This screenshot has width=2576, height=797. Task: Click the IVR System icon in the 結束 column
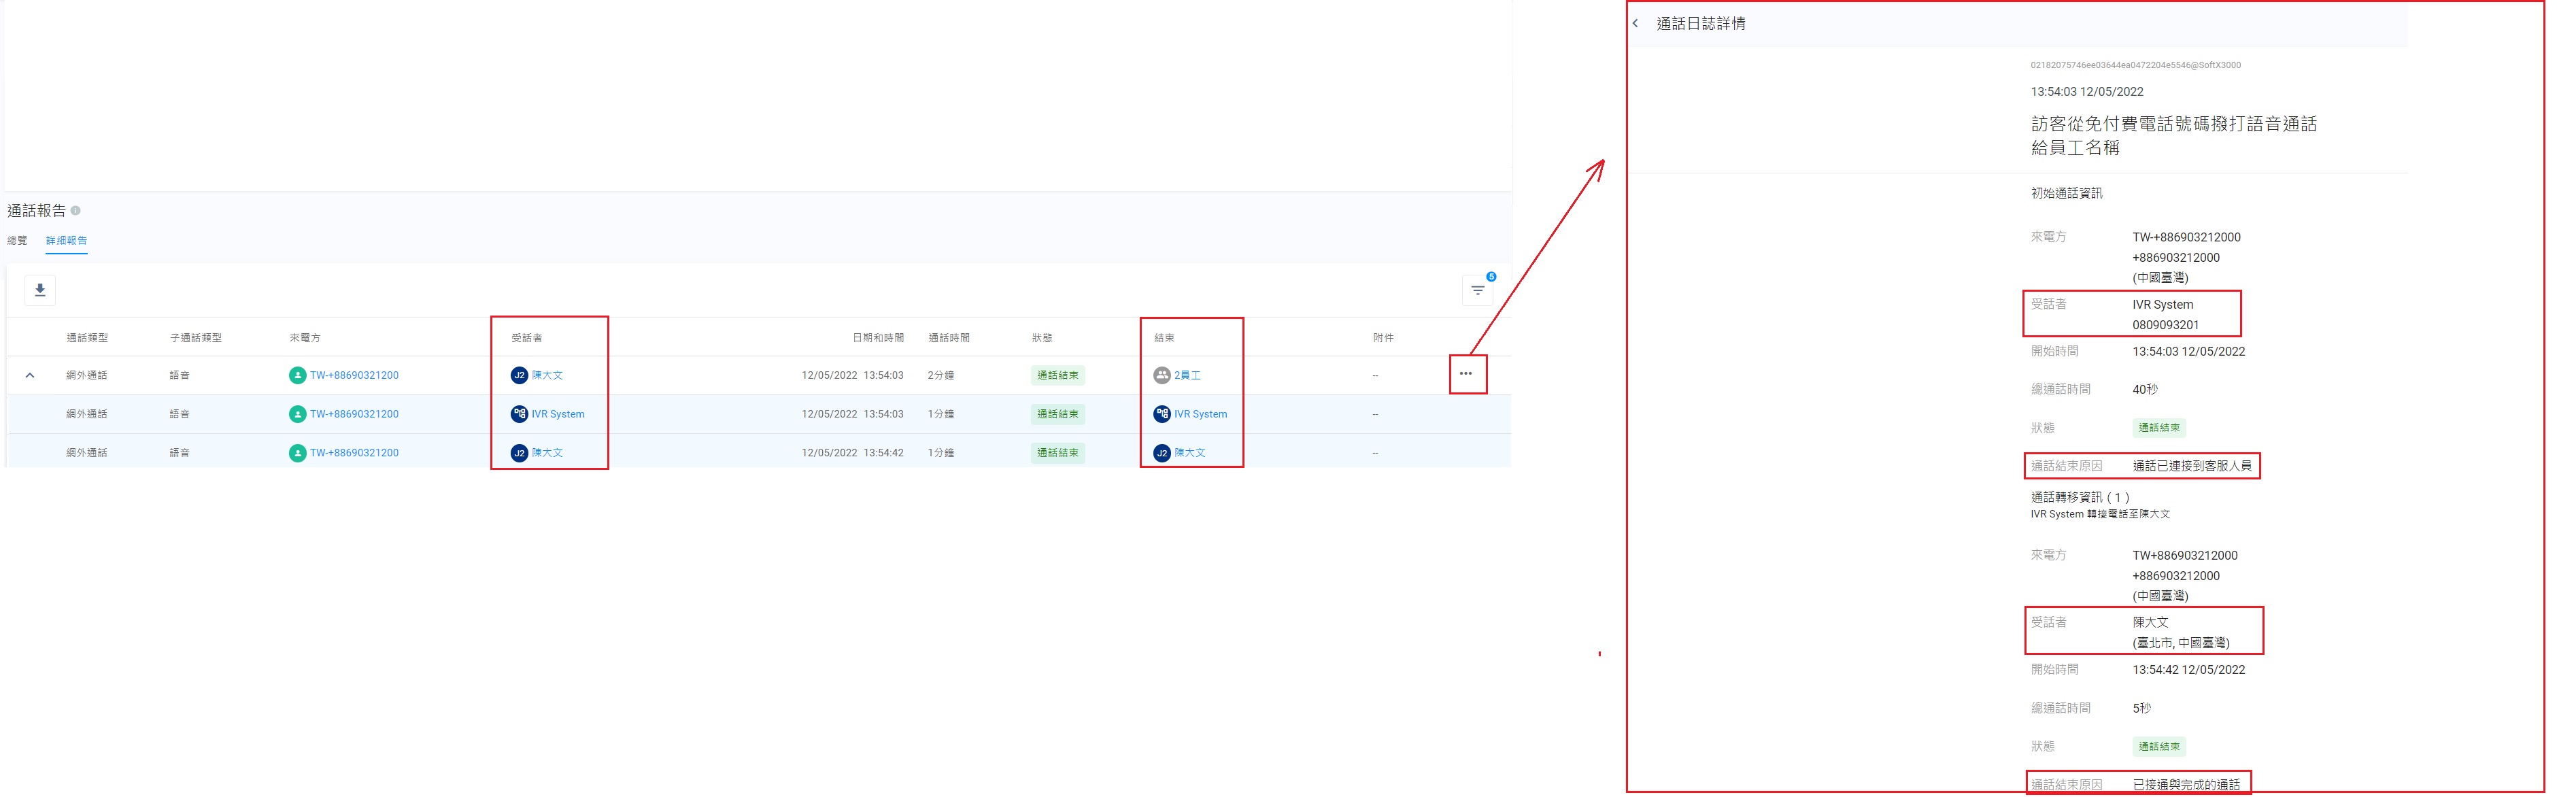click(x=1161, y=414)
